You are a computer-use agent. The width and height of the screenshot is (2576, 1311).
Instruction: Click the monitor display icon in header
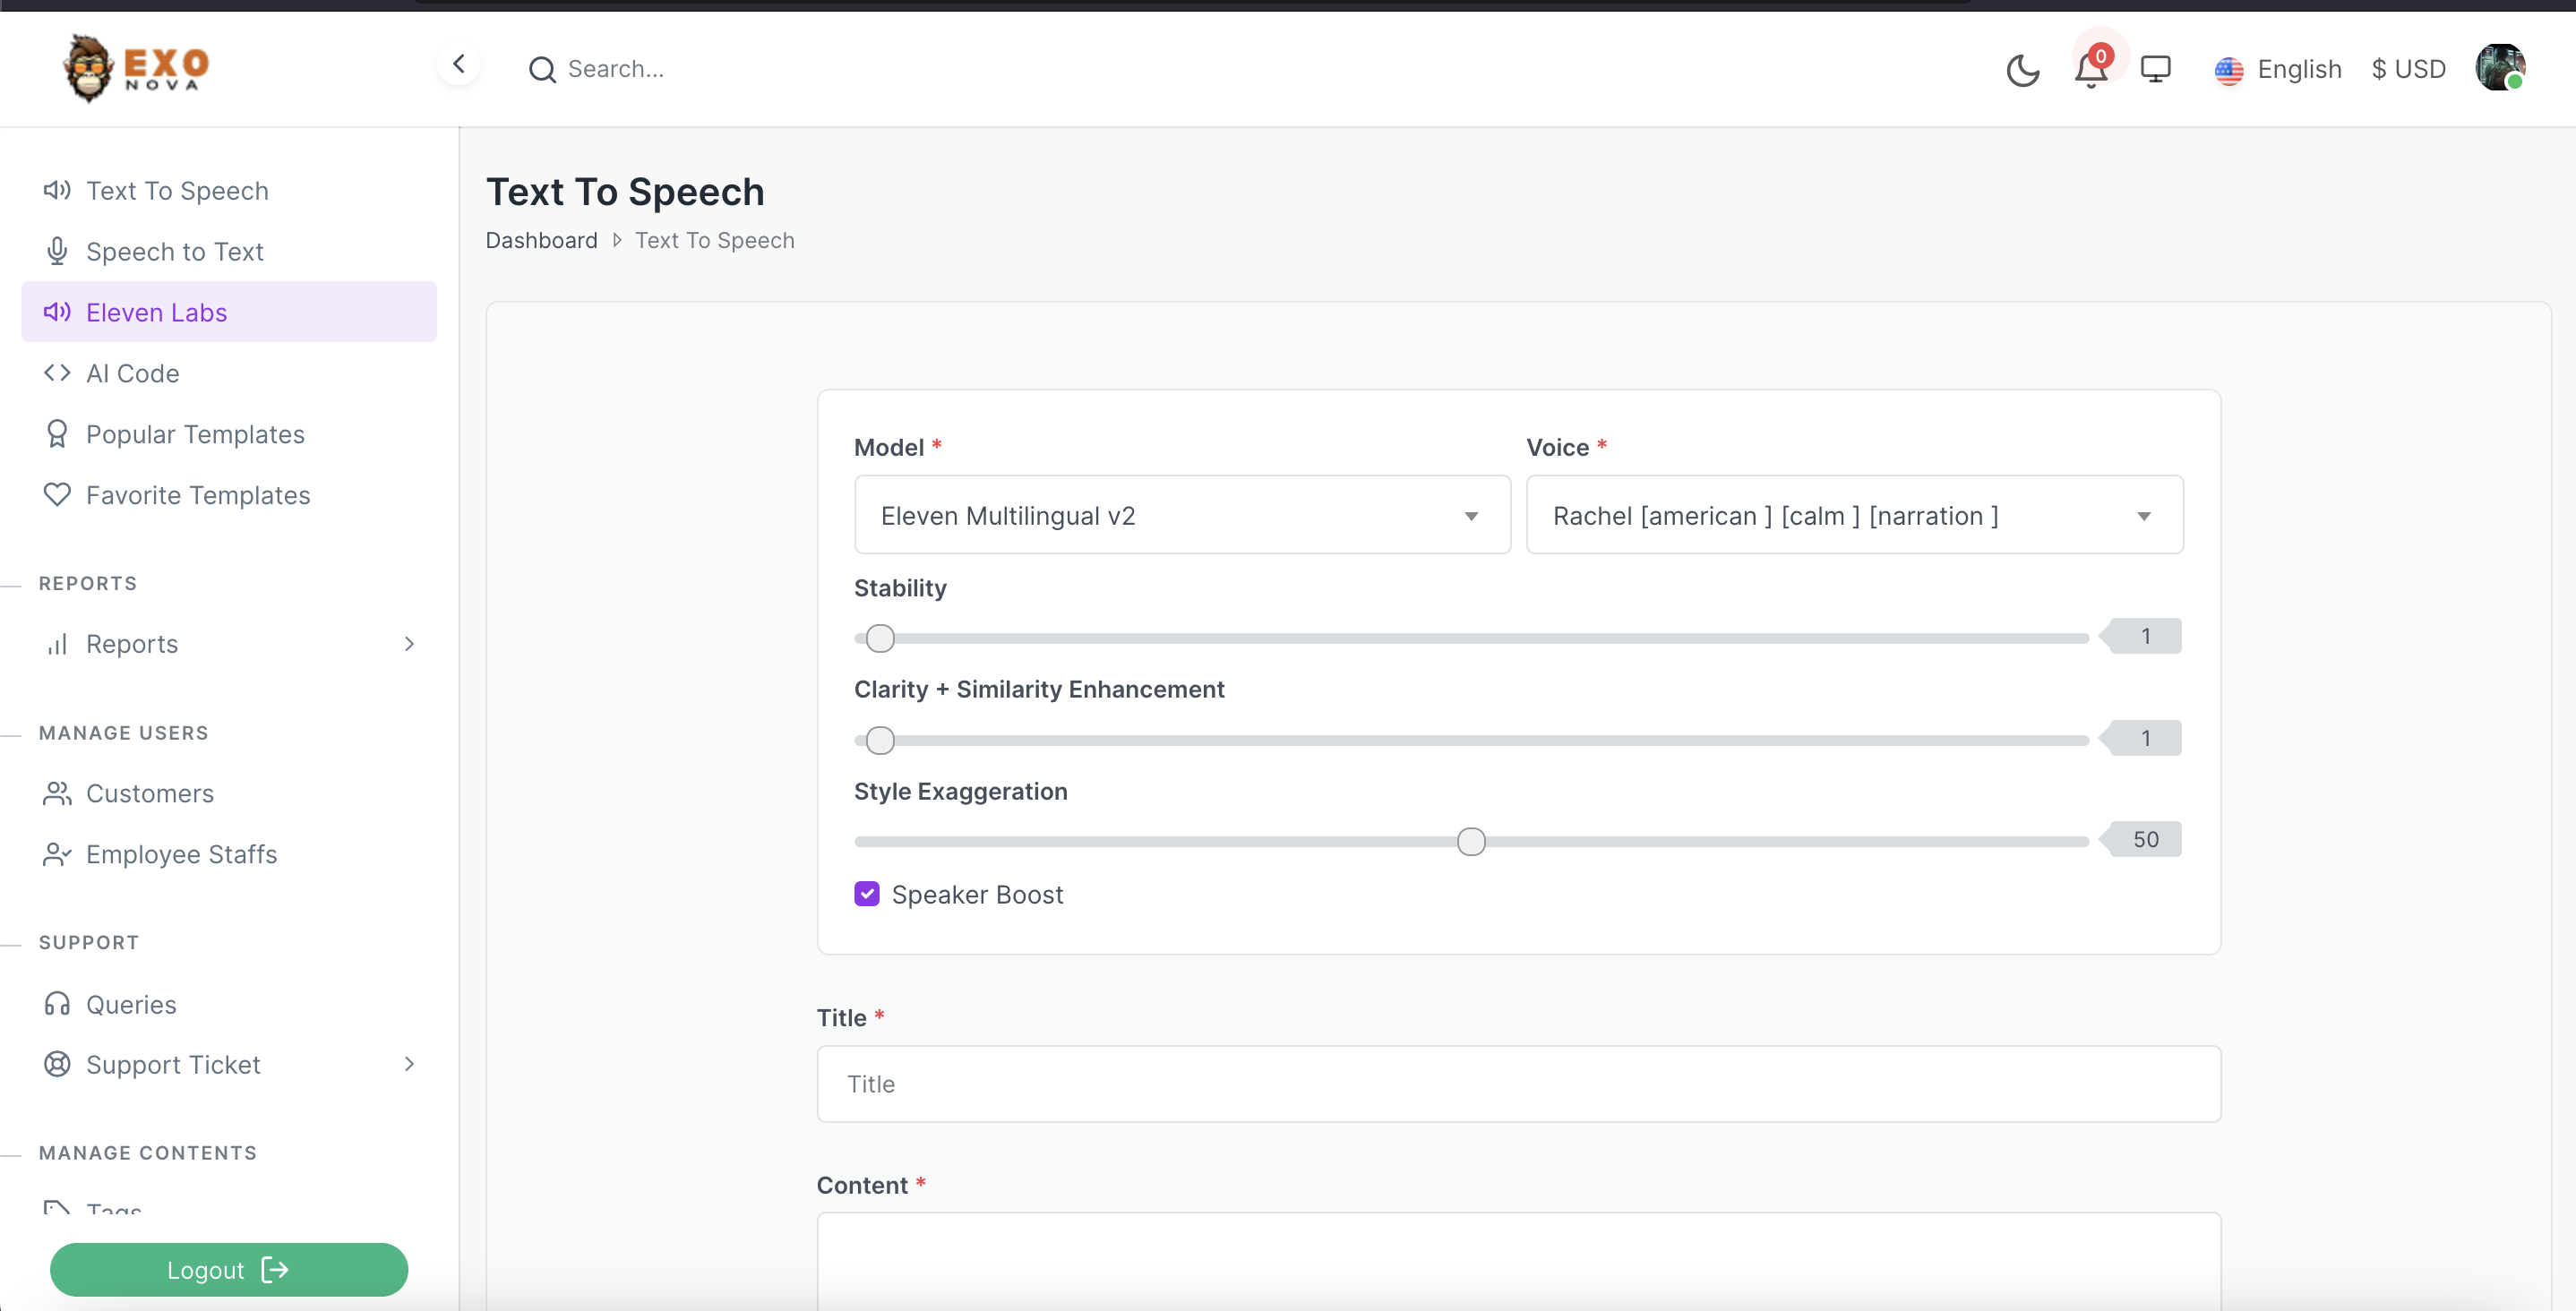pyautogui.click(x=2155, y=69)
